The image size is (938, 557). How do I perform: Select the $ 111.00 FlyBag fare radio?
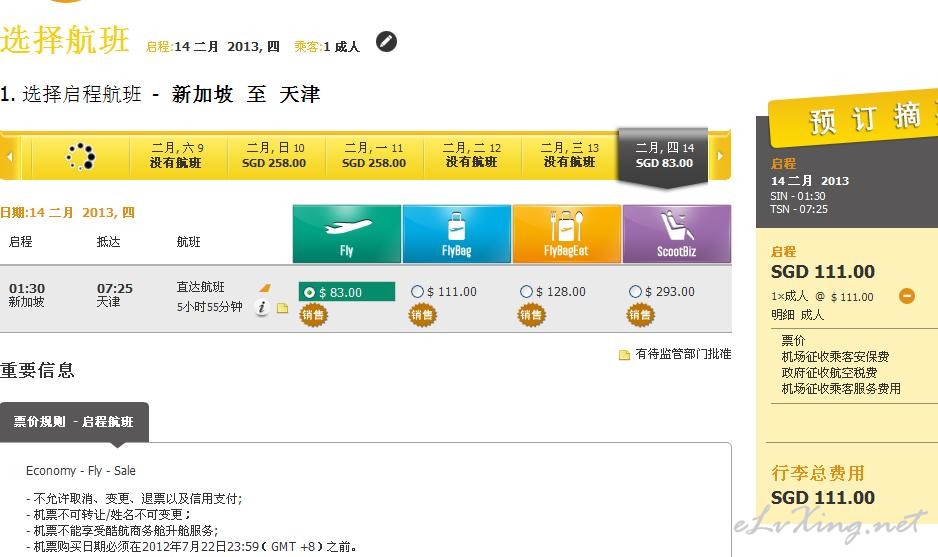(x=417, y=291)
